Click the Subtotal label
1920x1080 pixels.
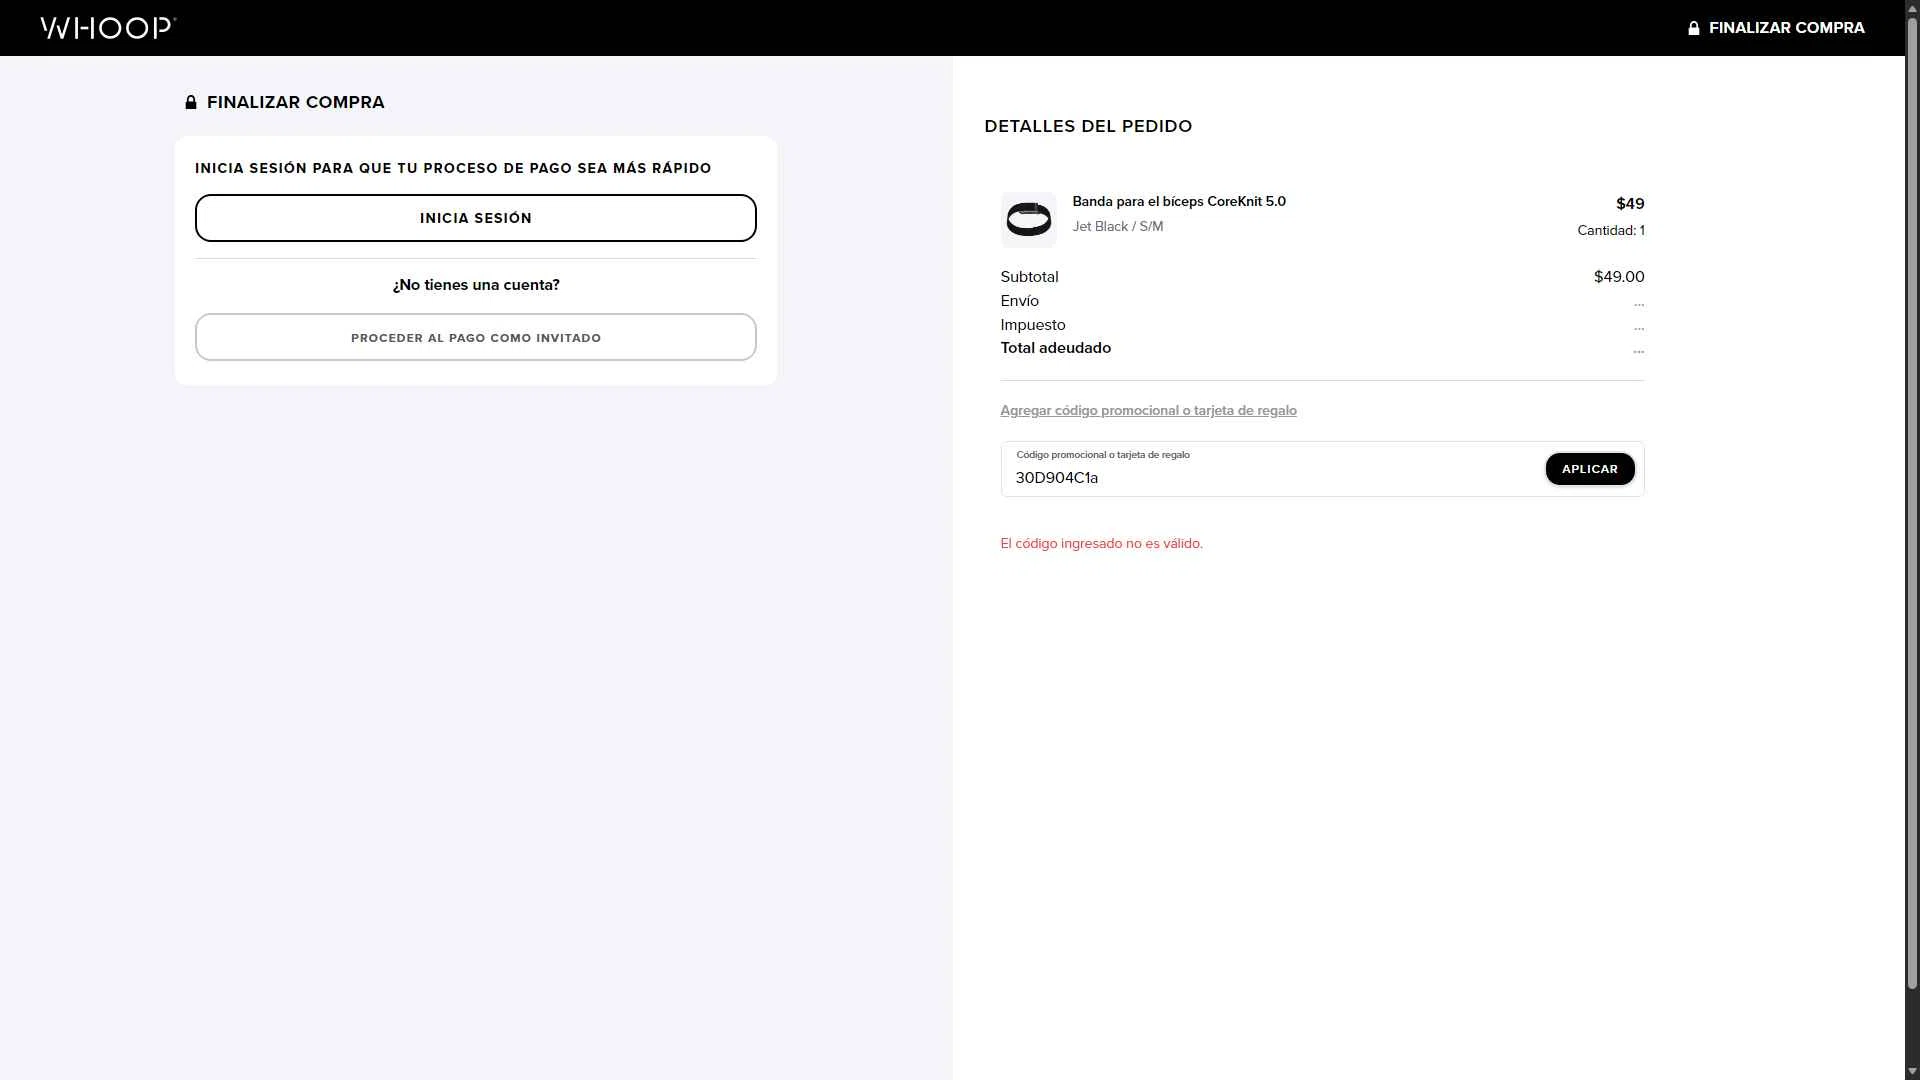click(x=1029, y=277)
